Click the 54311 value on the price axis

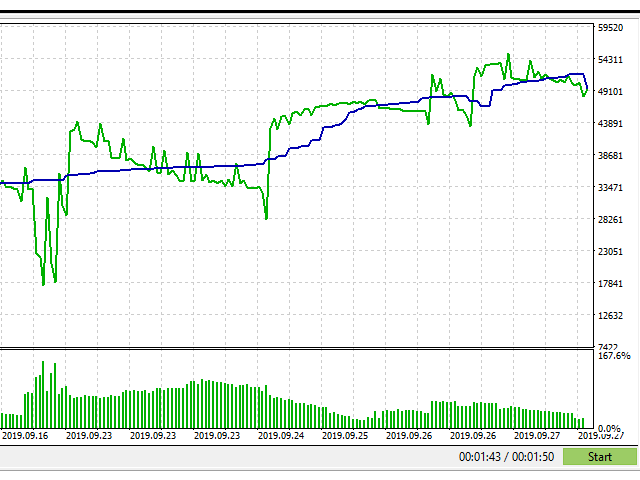click(x=611, y=60)
